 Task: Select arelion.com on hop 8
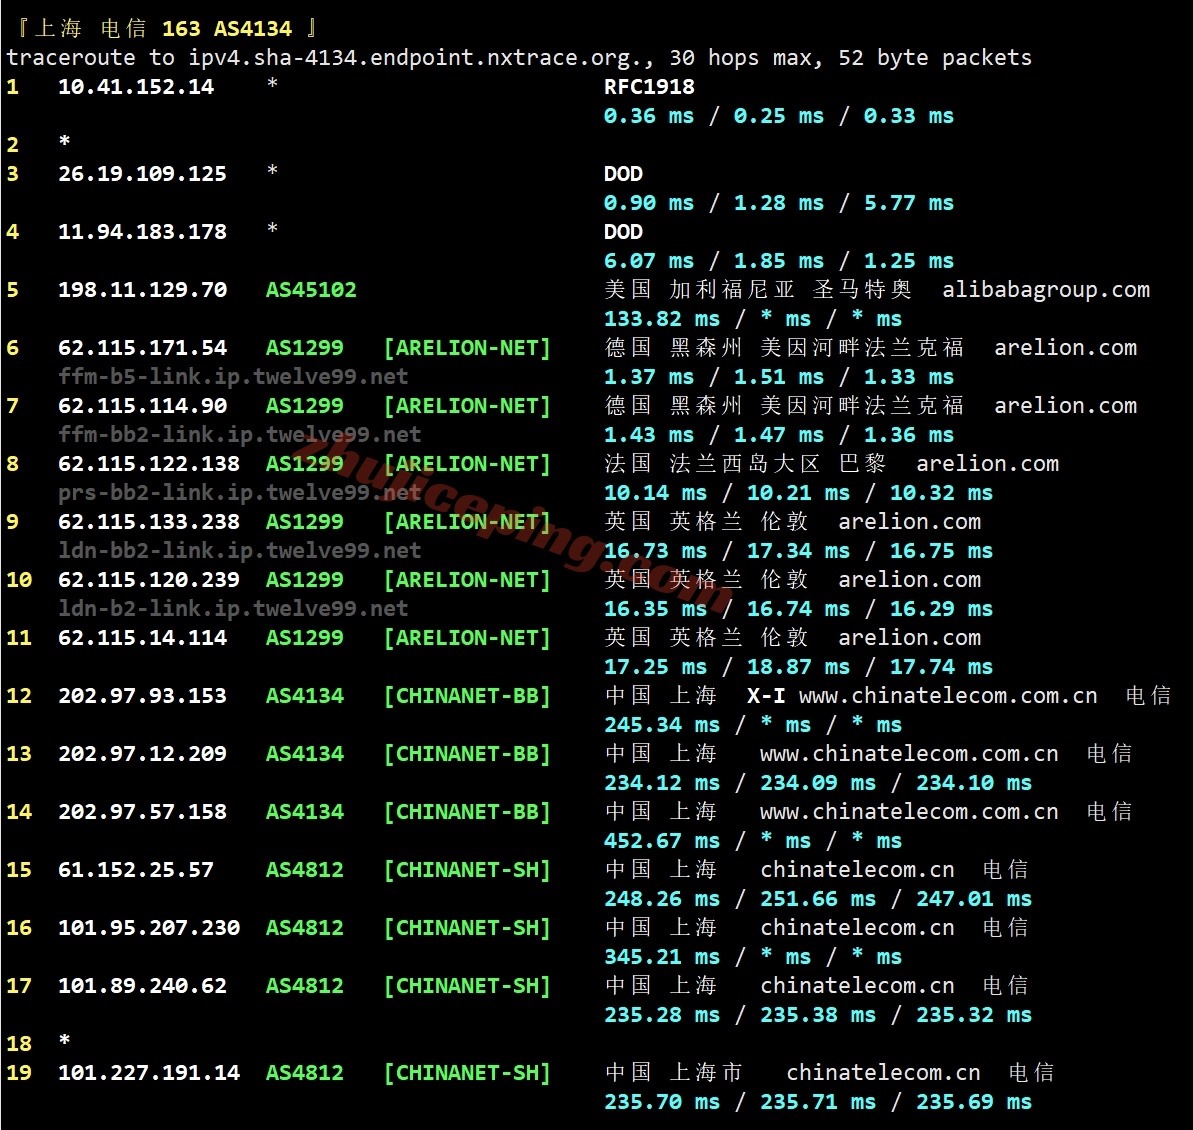tap(988, 463)
